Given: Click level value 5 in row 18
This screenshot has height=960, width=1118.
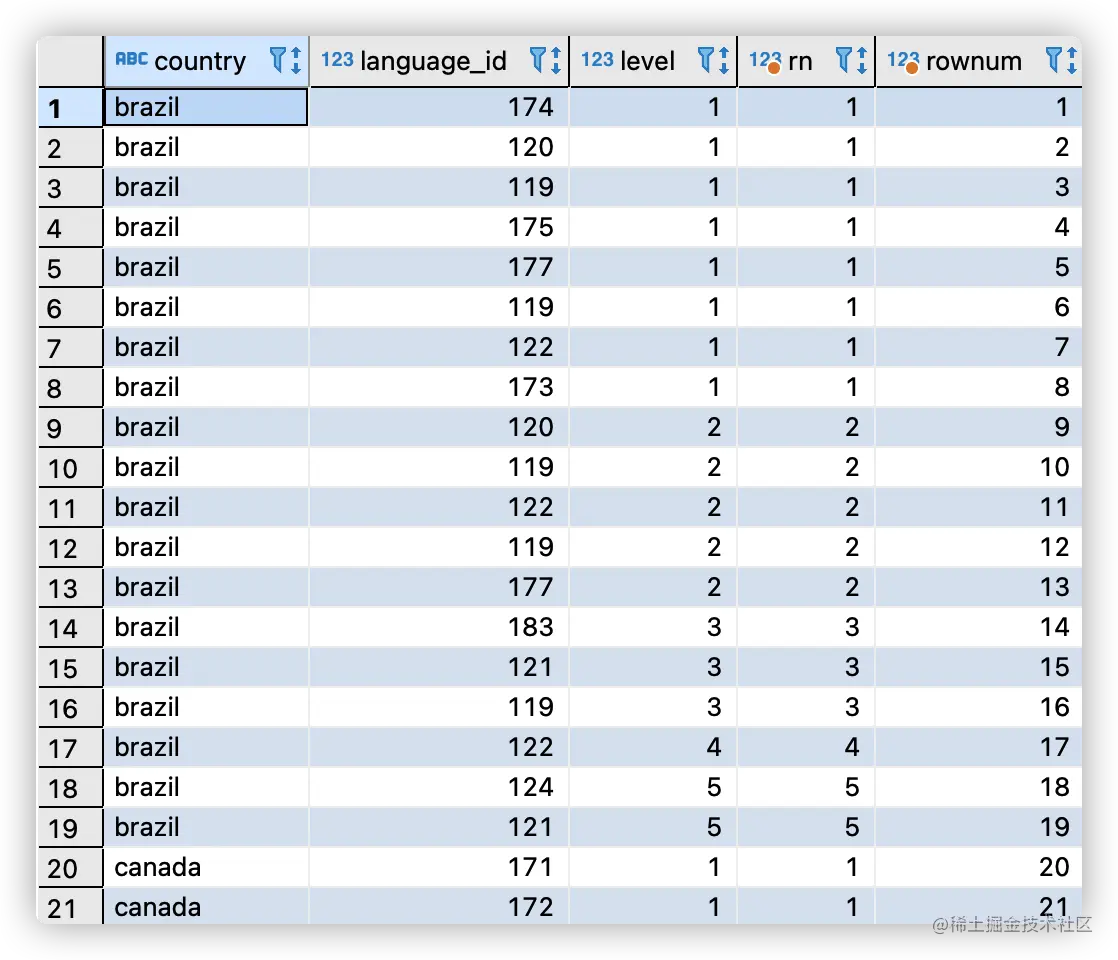Looking at the screenshot, I should [714, 787].
